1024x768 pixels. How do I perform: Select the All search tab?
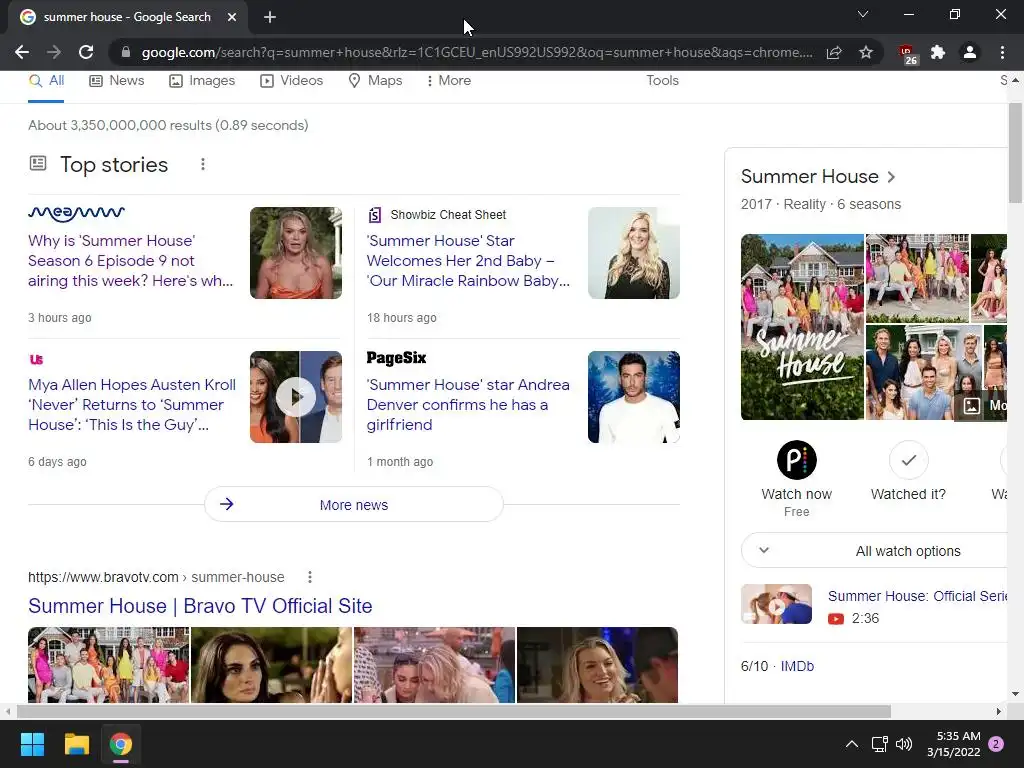(46, 80)
